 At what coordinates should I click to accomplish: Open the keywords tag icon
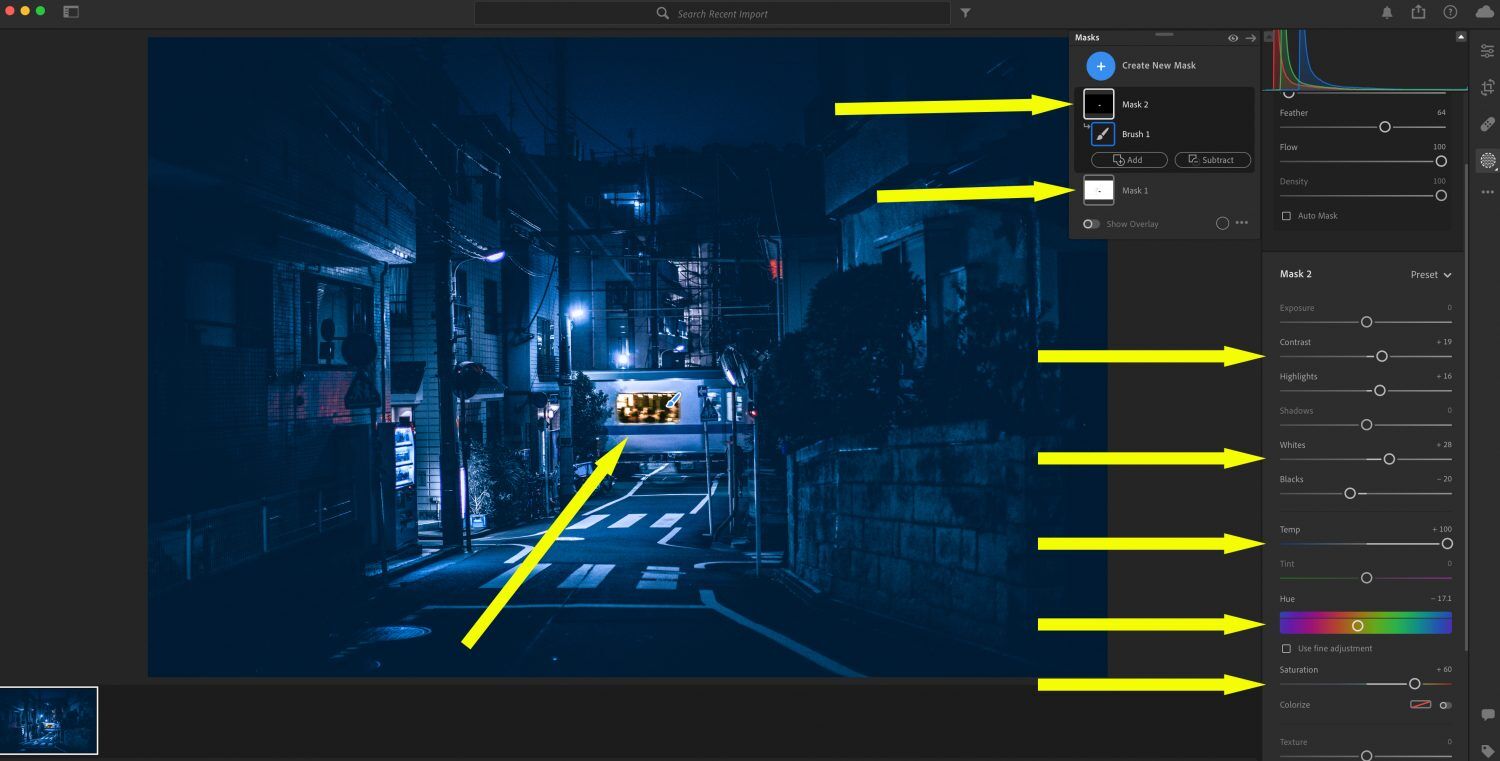1487,750
